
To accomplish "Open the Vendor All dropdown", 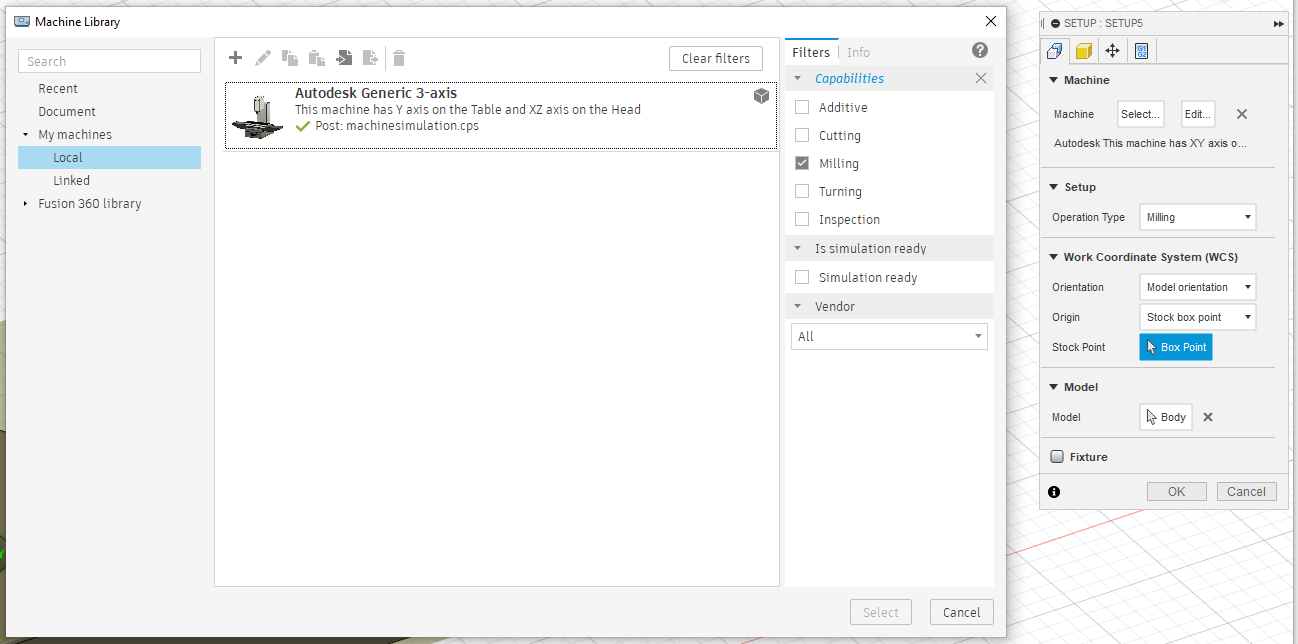I will tap(889, 337).
